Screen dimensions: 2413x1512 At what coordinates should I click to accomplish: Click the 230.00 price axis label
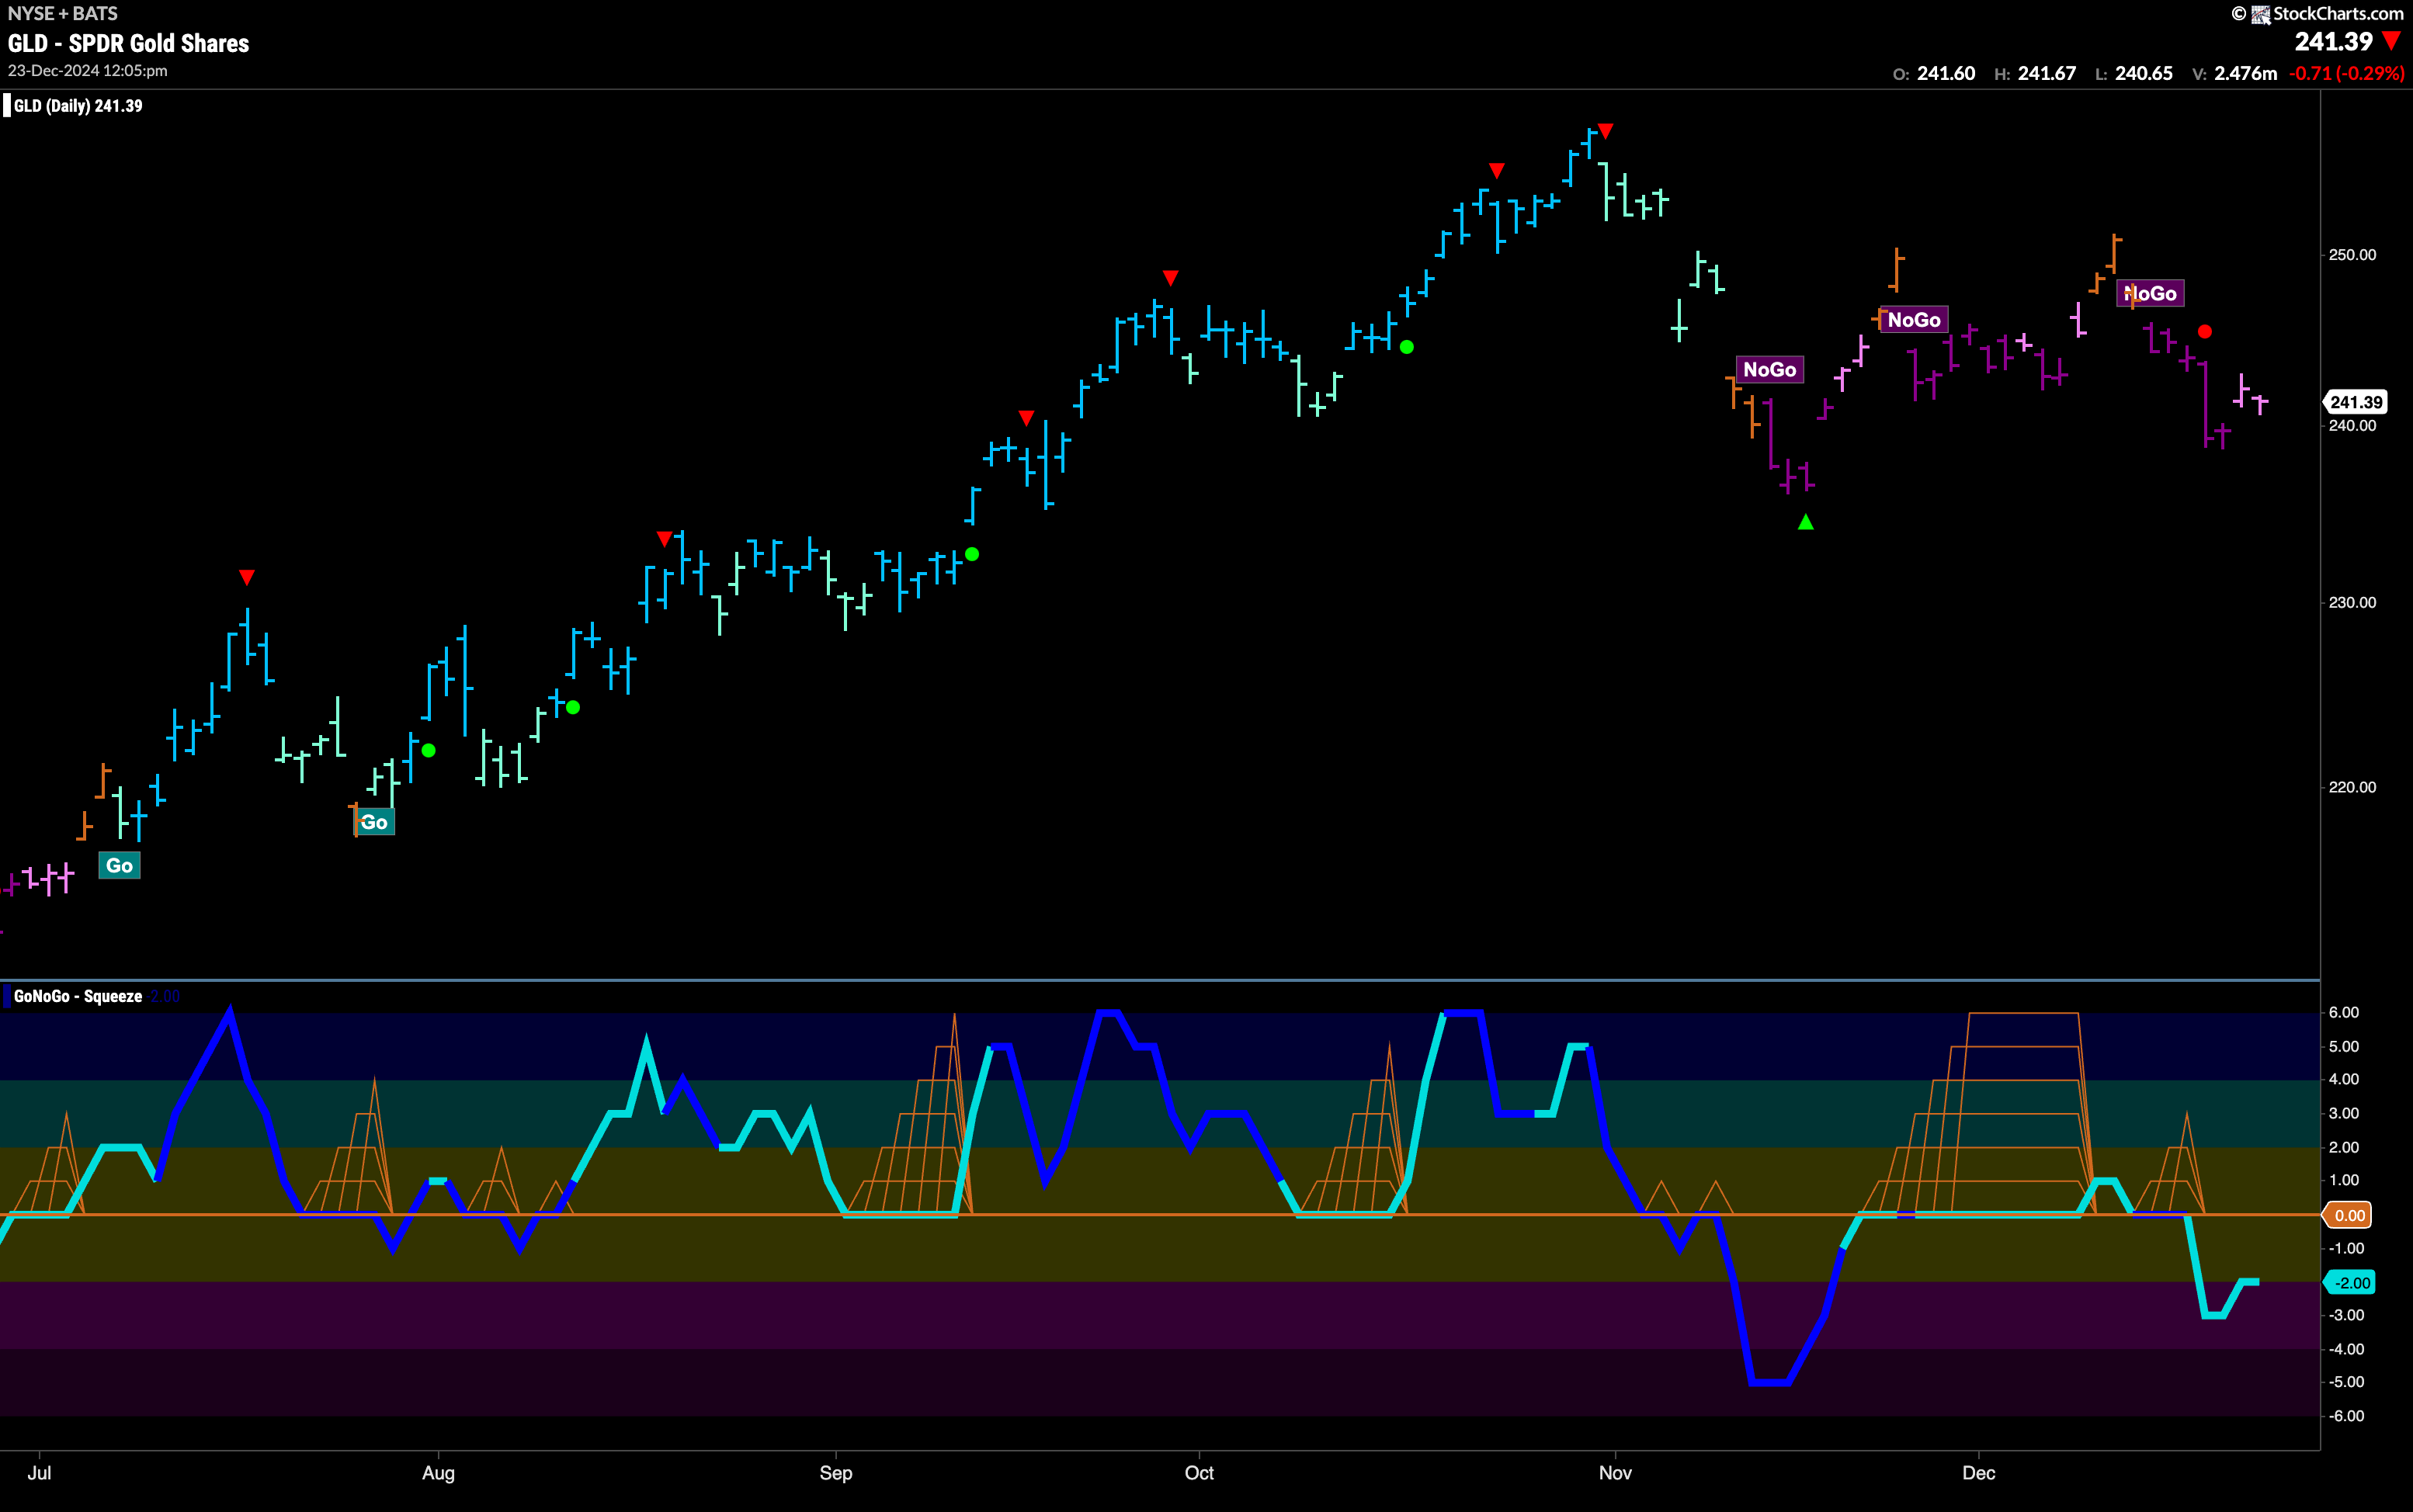[x=2352, y=602]
